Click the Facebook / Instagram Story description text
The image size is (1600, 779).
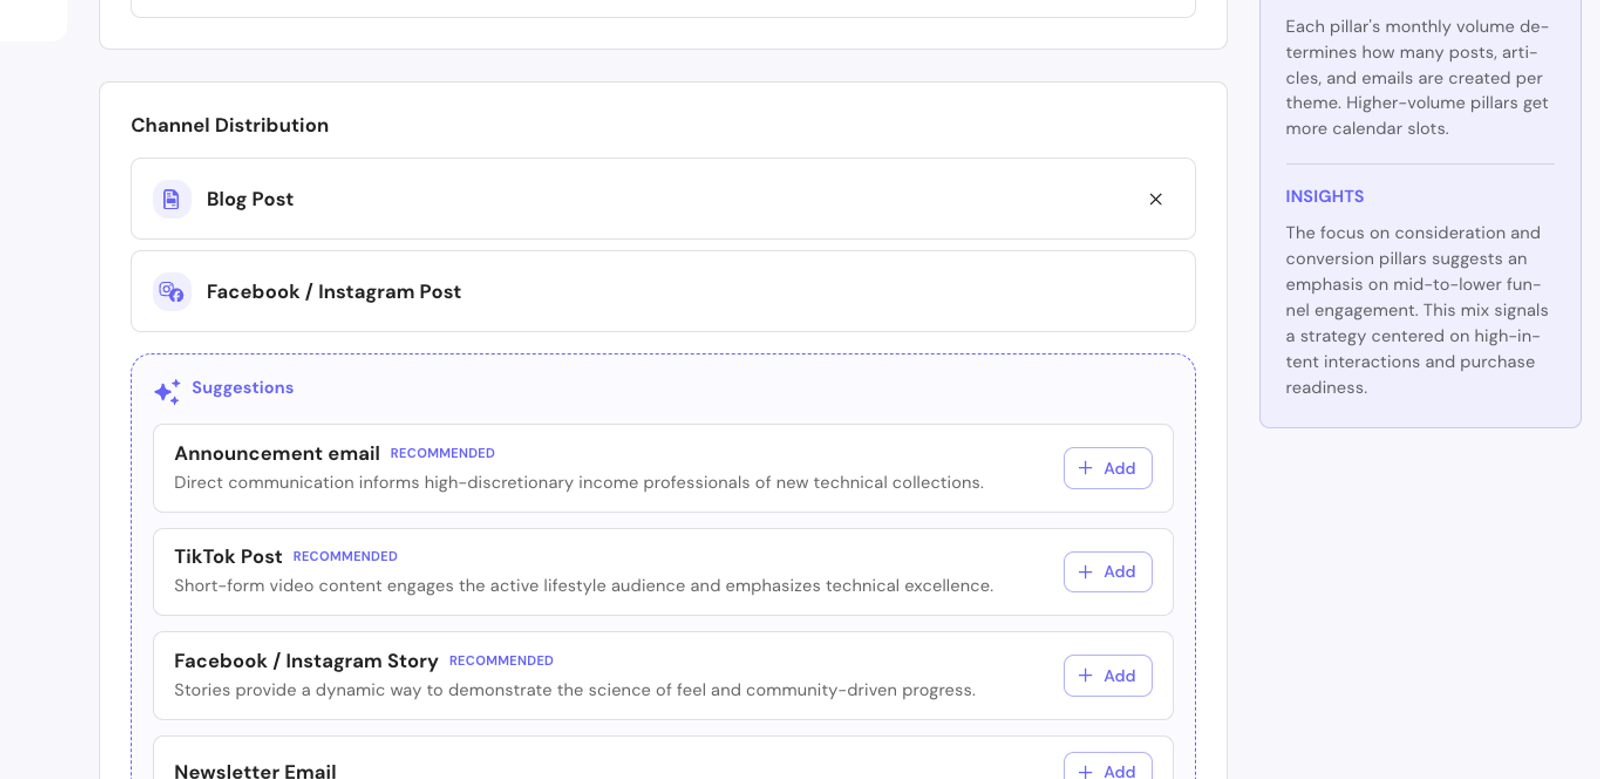pos(575,690)
